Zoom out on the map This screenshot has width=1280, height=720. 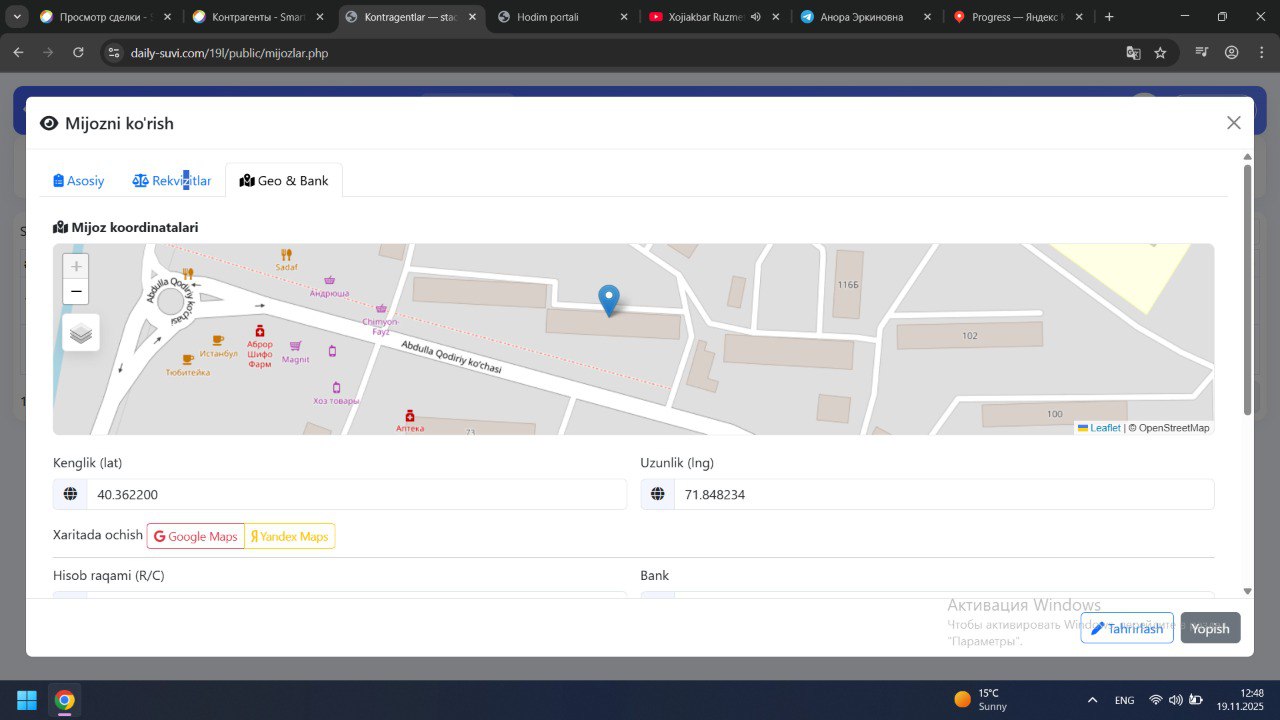76,292
